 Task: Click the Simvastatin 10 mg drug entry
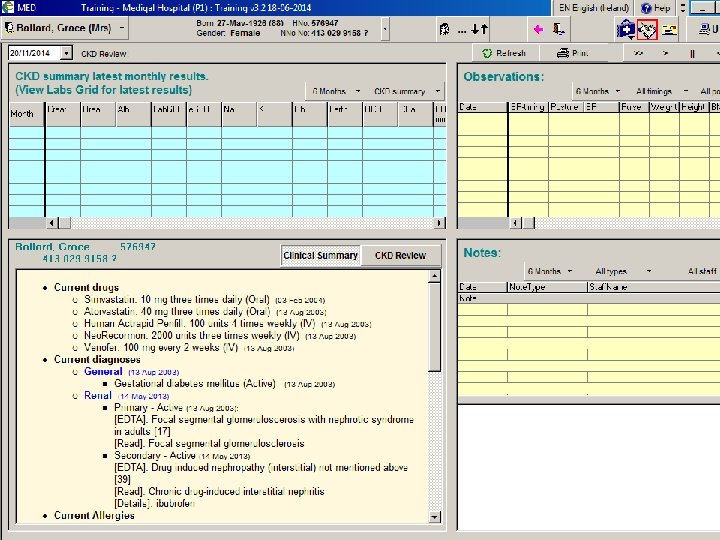pos(204,300)
